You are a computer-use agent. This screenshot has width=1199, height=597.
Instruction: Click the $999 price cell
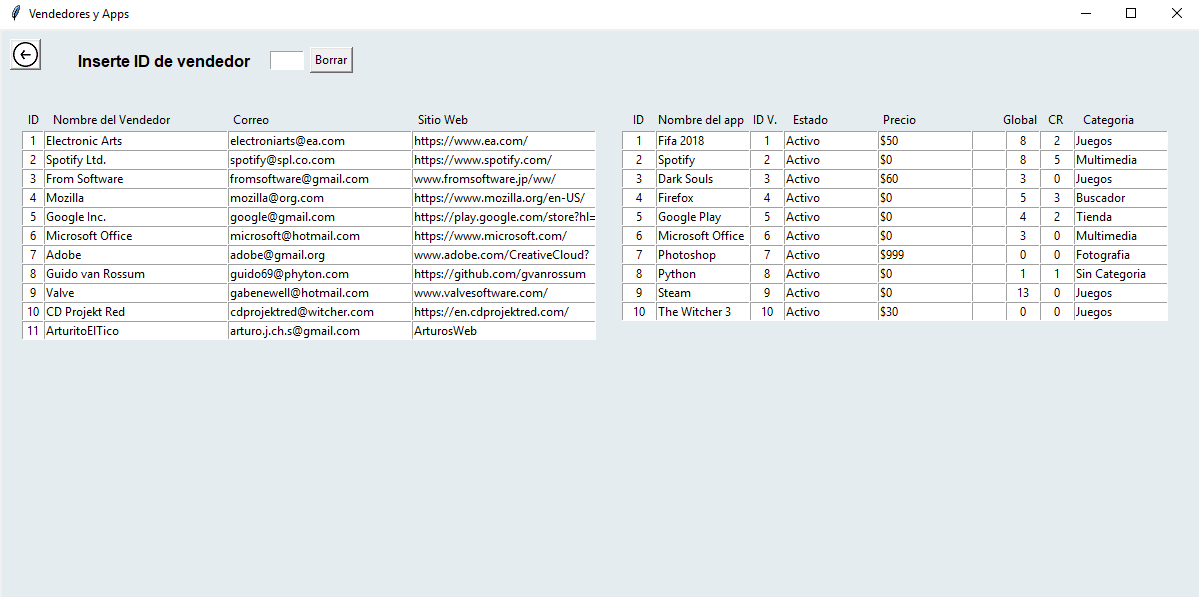(x=925, y=255)
